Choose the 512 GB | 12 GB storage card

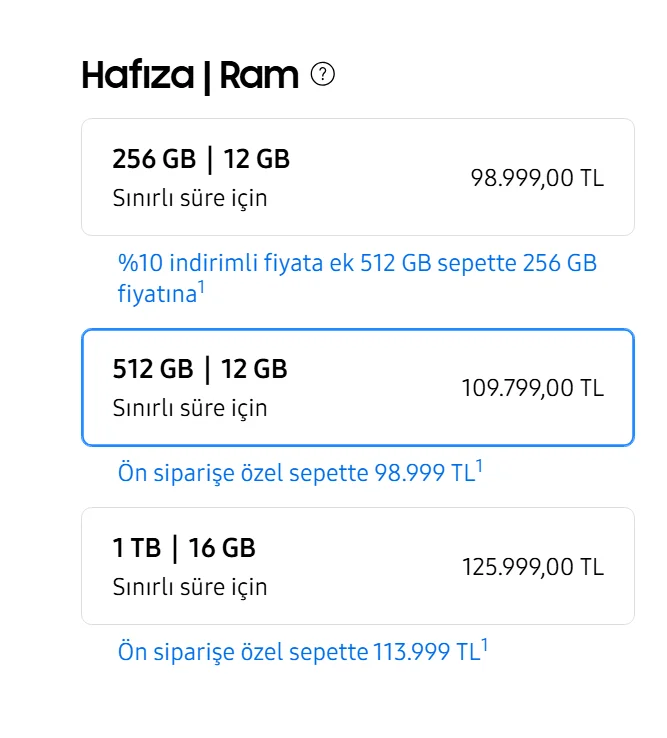[x=357, y=387]
